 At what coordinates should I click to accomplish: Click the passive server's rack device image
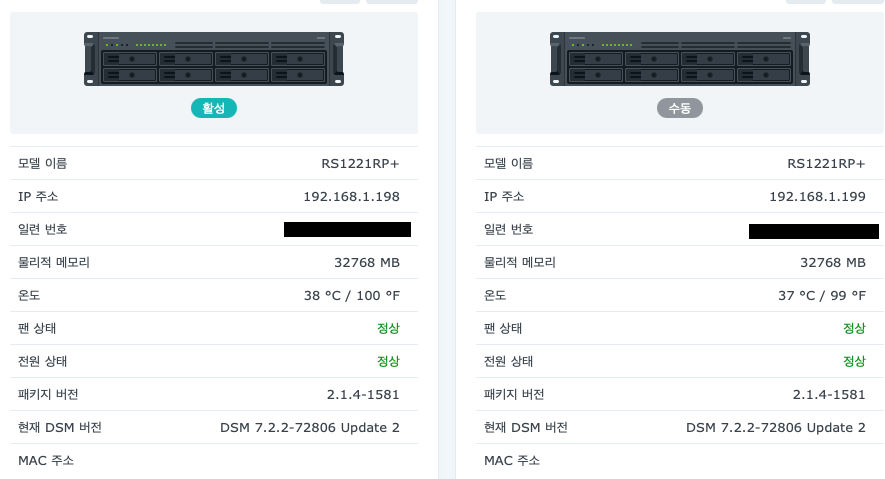[680, 58]
